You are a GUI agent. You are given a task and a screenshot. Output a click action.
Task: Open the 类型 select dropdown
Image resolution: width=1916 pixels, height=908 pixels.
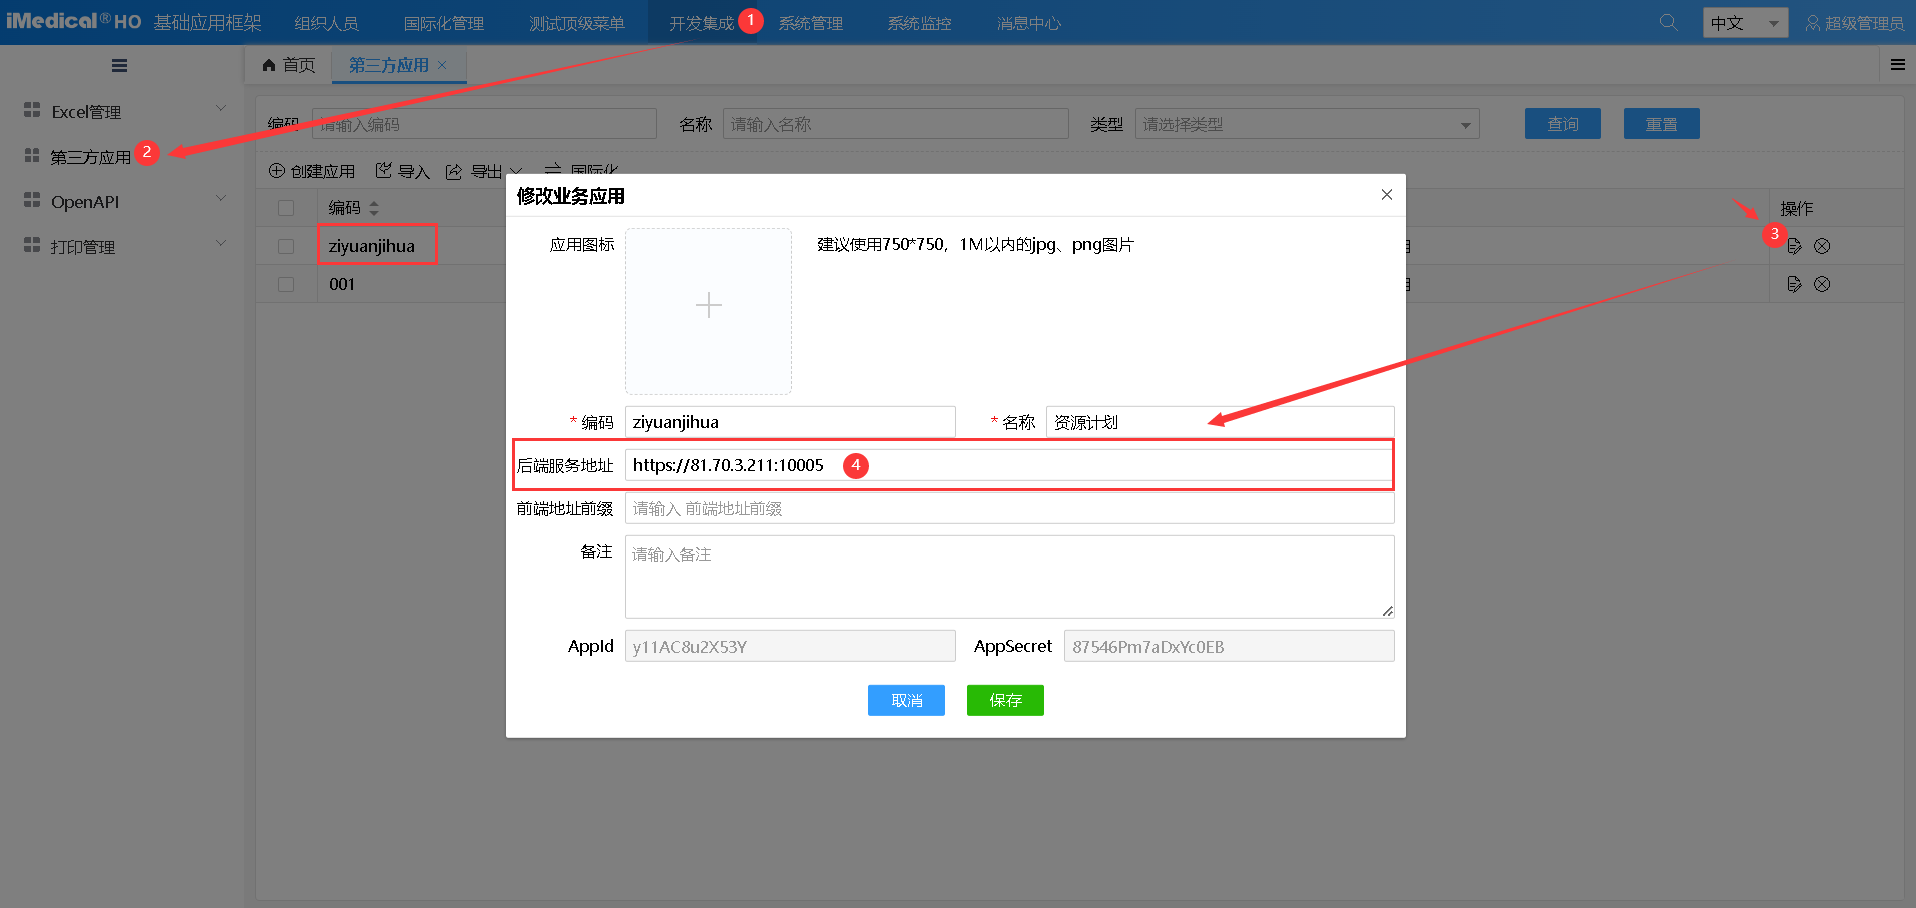coord(1306,125)
